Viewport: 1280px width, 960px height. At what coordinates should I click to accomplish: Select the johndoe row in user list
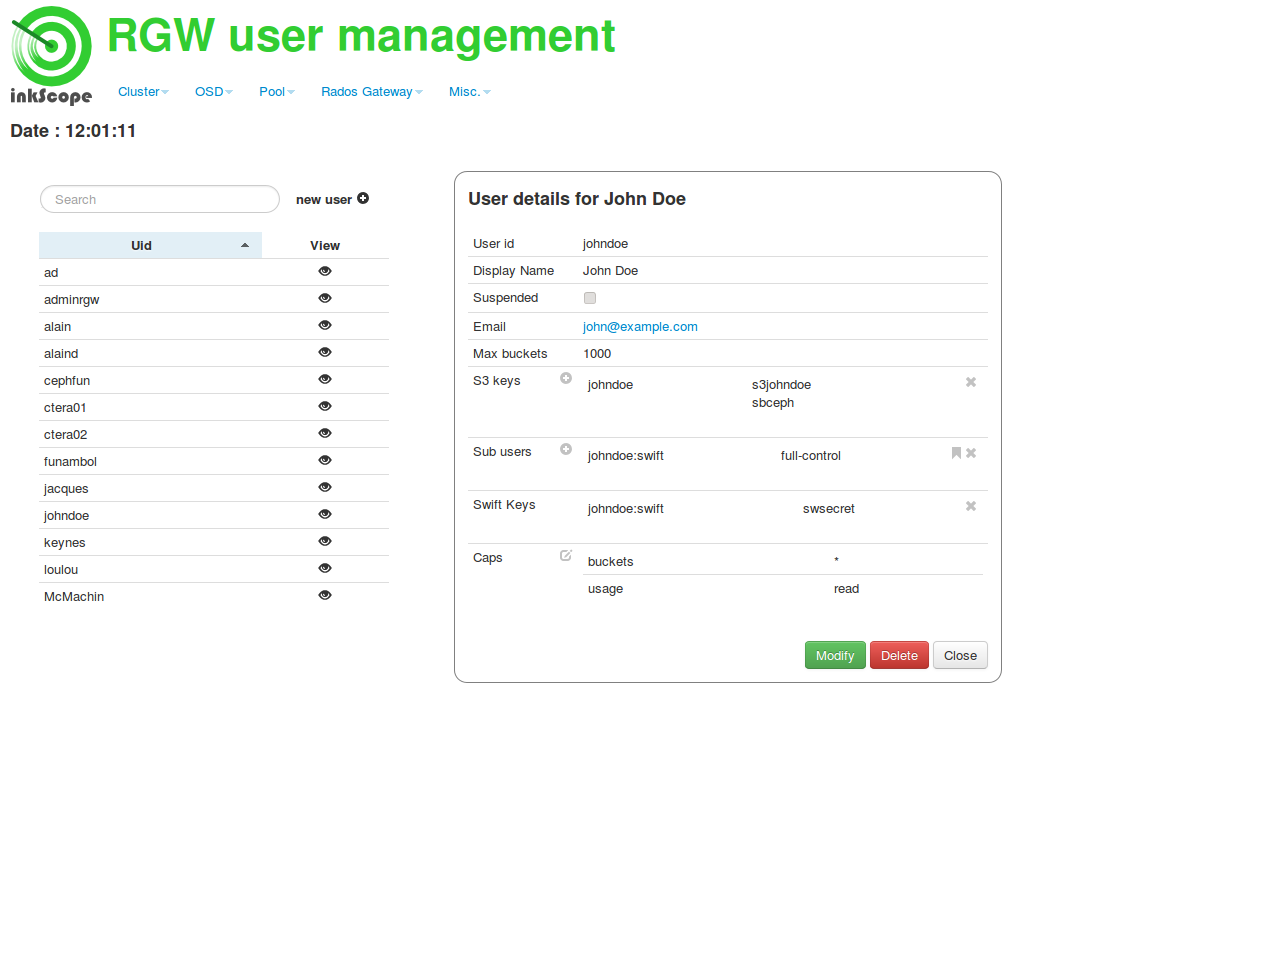pos(214,515)
